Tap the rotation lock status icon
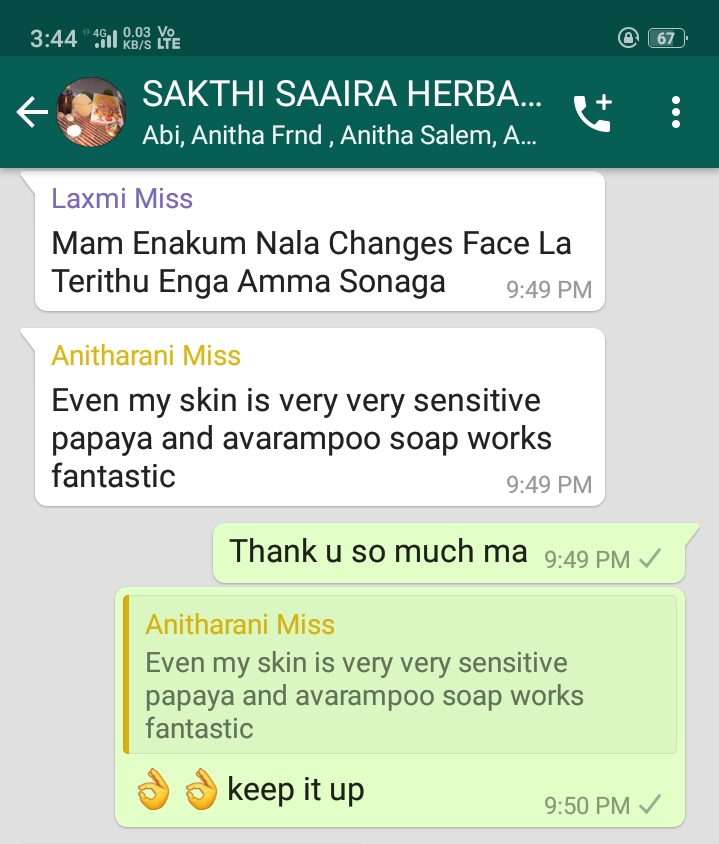Viewport: 719px width, 844px height. pos(628,38)
